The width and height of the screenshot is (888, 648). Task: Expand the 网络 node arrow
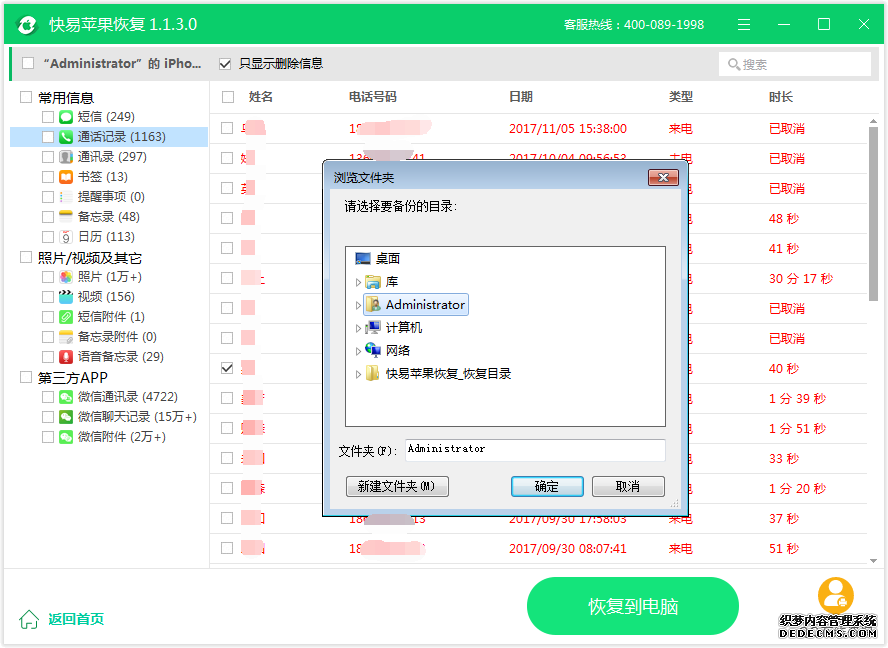pyautogui.click(x=358, y=351)
